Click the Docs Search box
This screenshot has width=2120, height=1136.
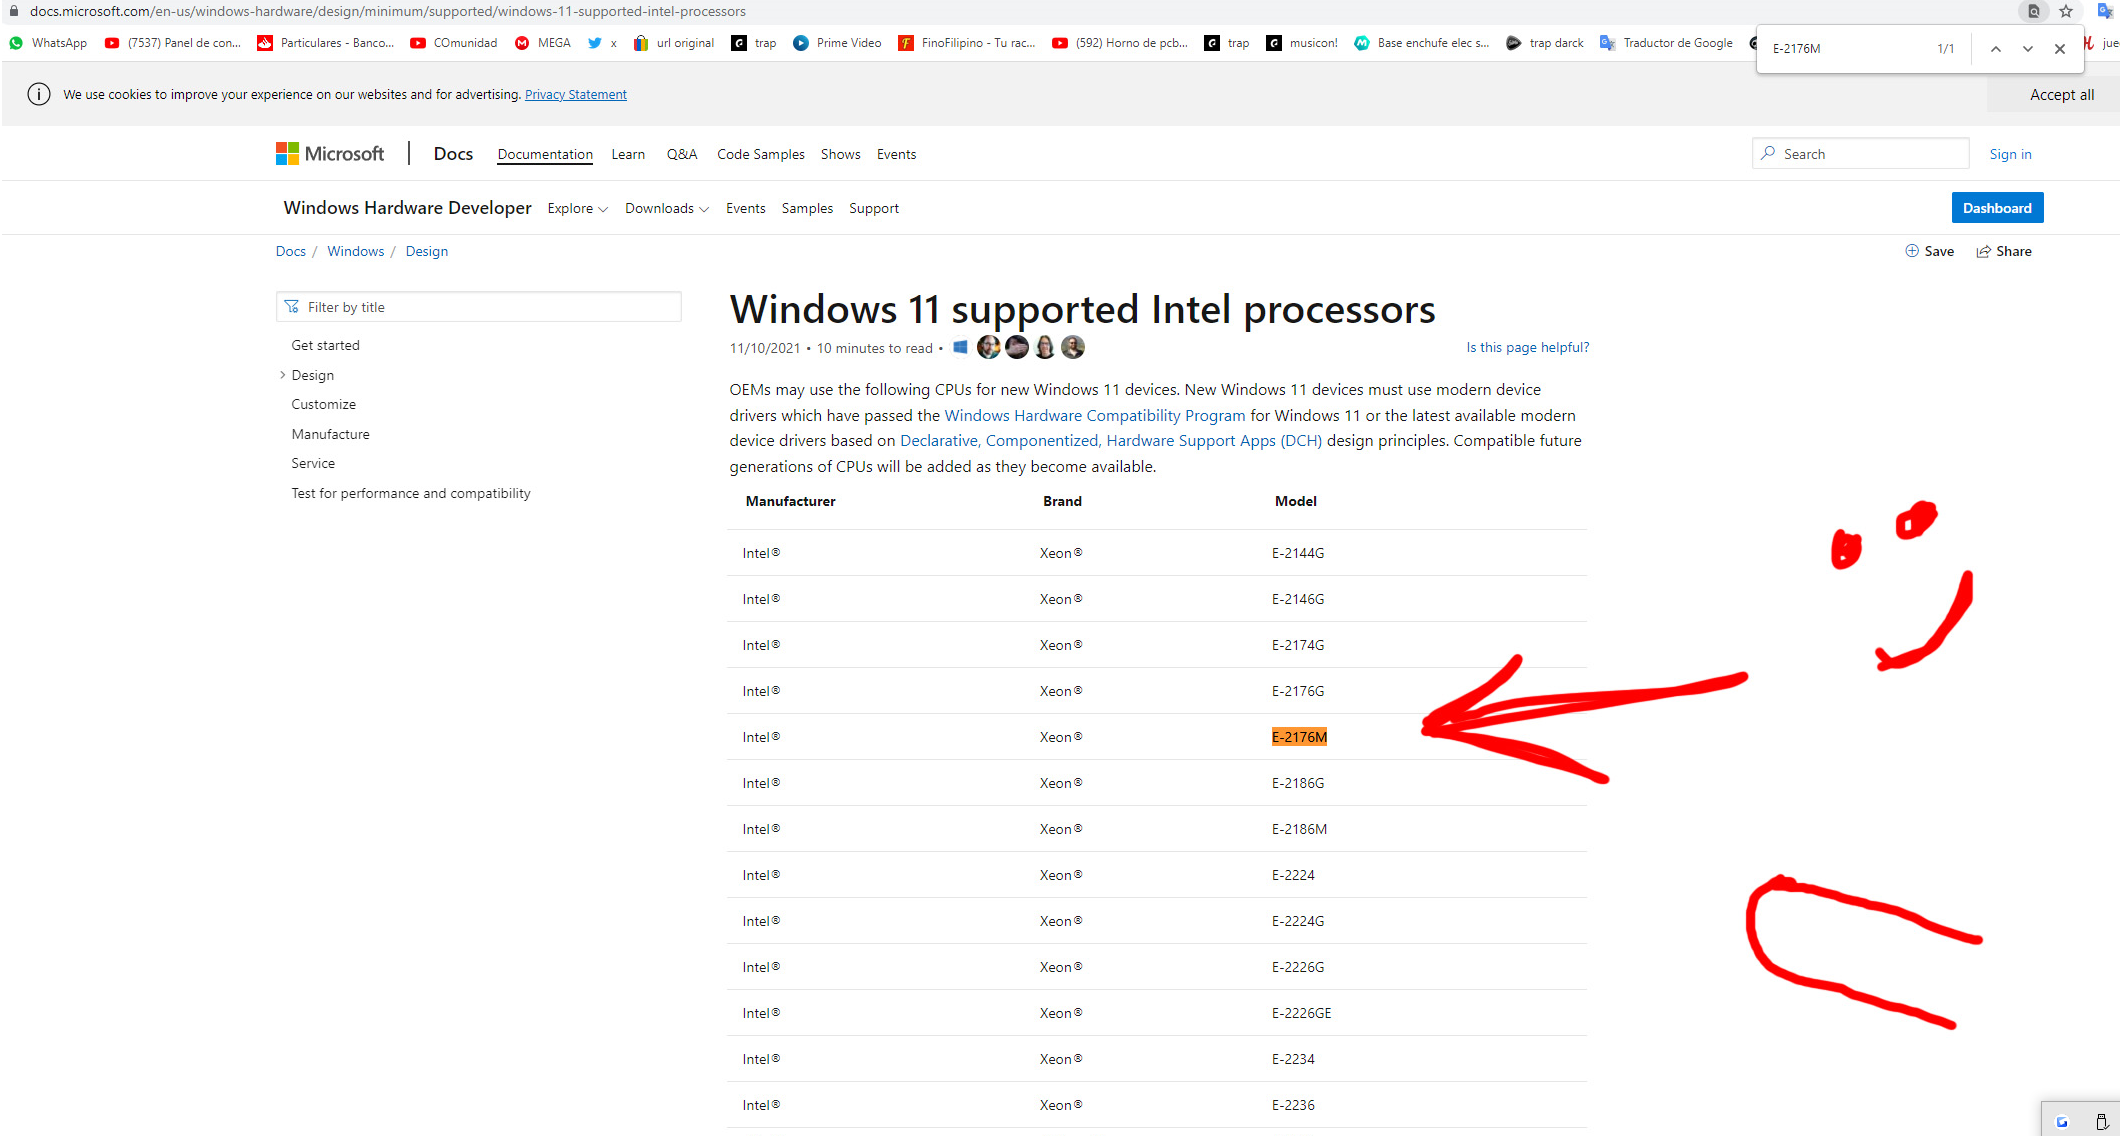click(1860, 154)
